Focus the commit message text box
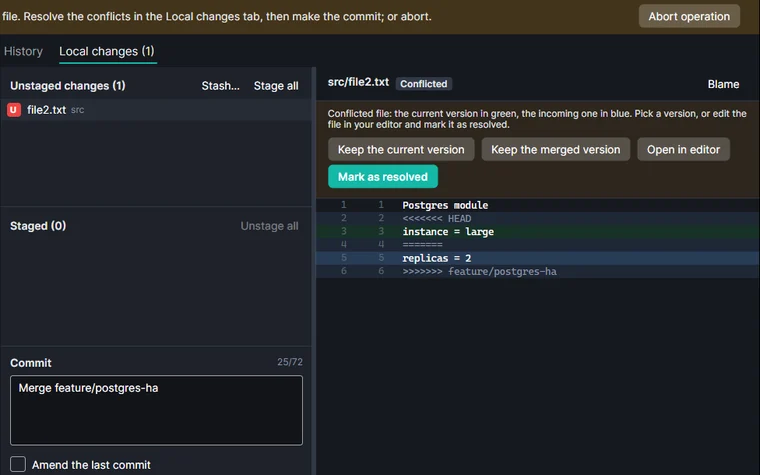 (x=156, y=410)
